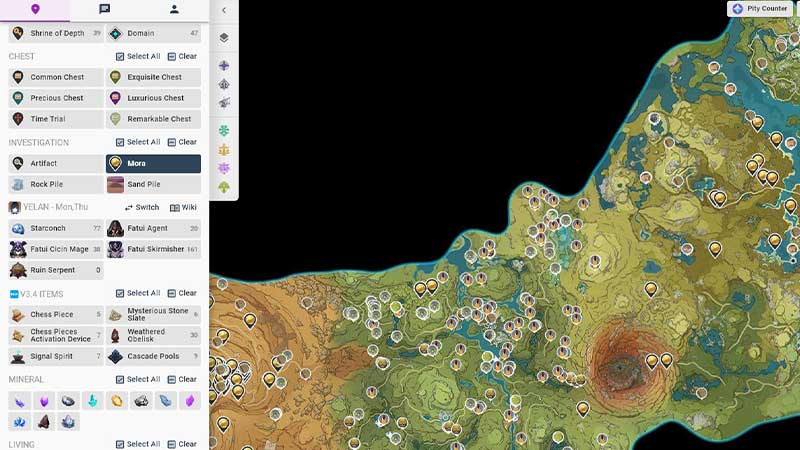Open the Yelan Wiki link
Viewport: 800px width, 450px height.
[183, 207]
